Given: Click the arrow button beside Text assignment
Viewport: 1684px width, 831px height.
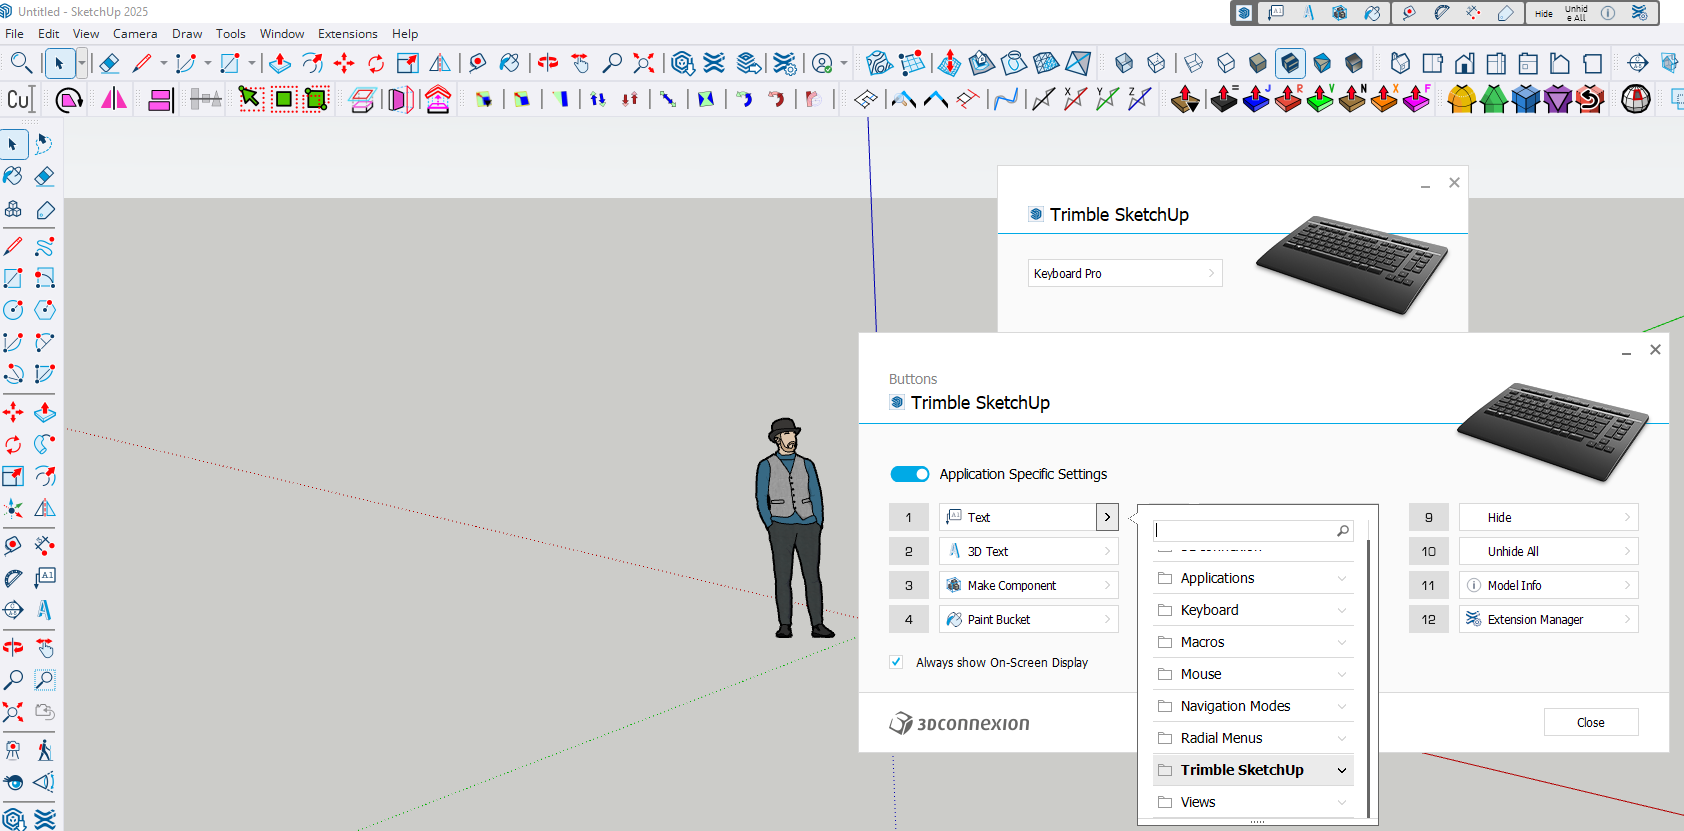Looking at the screenshot, I should pos(1107,517).
